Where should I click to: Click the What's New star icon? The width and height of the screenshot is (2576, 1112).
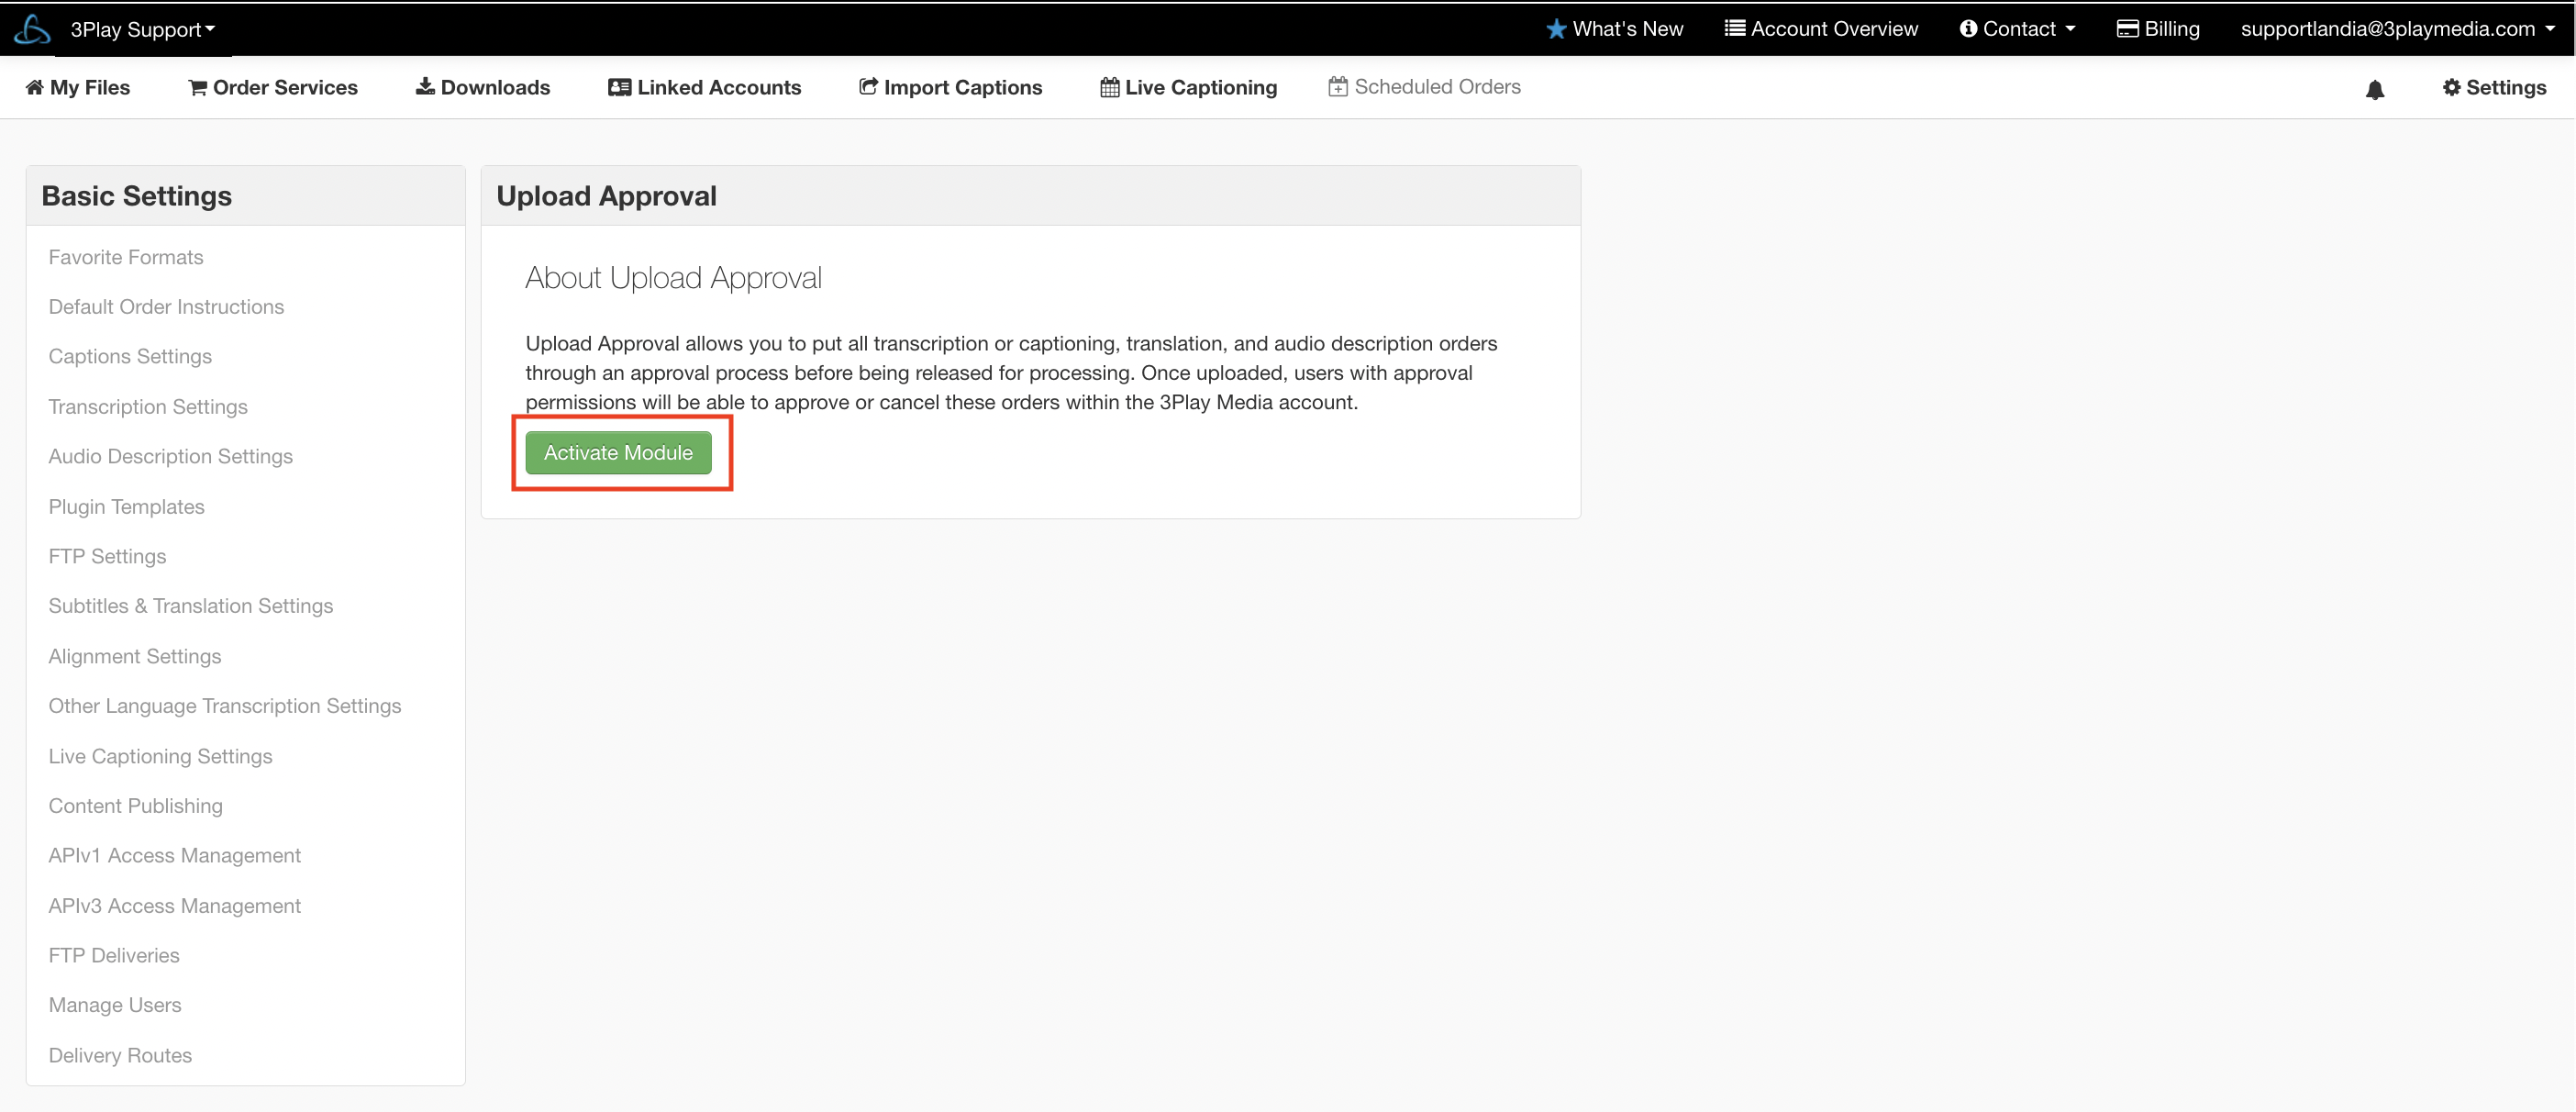click(x=1556, y=29)
